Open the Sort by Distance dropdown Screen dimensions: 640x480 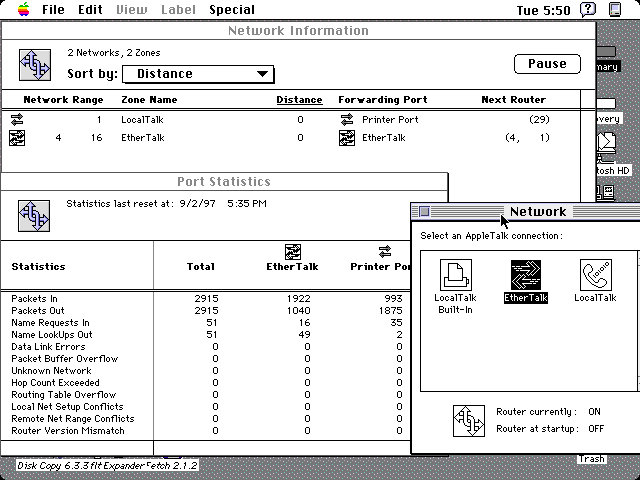point(198,74)
